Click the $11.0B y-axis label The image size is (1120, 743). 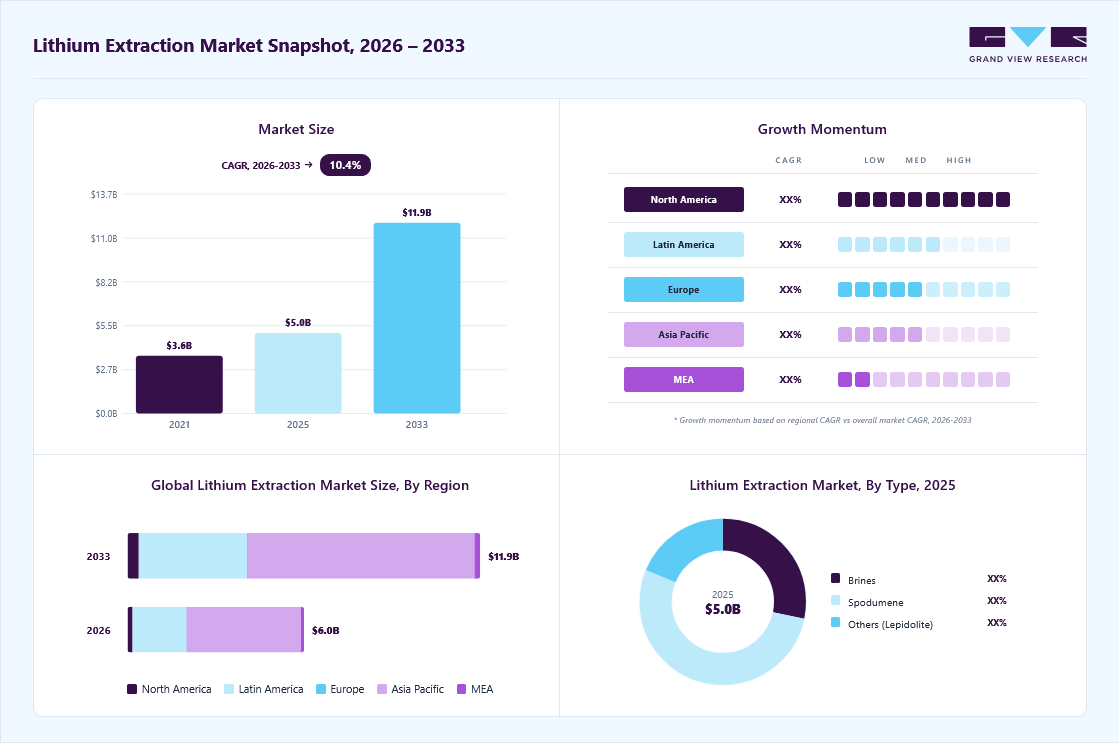(104, 239)
